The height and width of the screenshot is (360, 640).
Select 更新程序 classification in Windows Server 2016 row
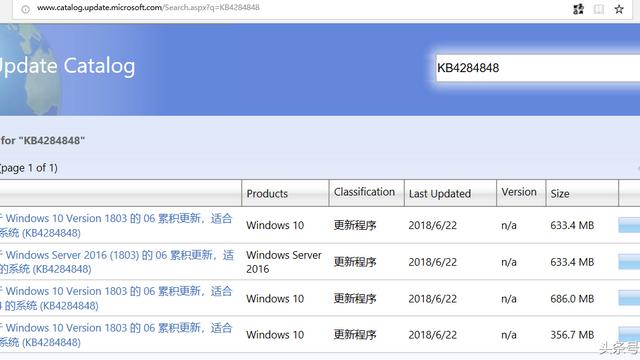(355, 262)
